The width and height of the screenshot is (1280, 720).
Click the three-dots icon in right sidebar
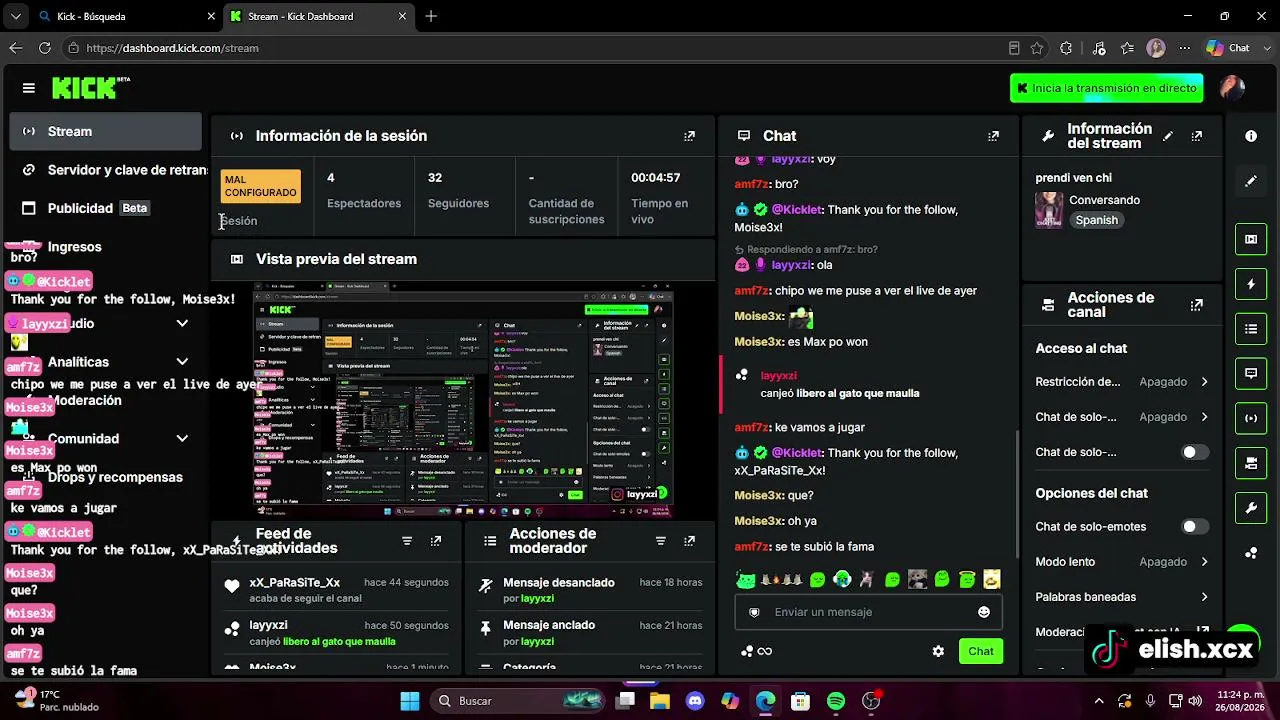(x=1251, y=553)
